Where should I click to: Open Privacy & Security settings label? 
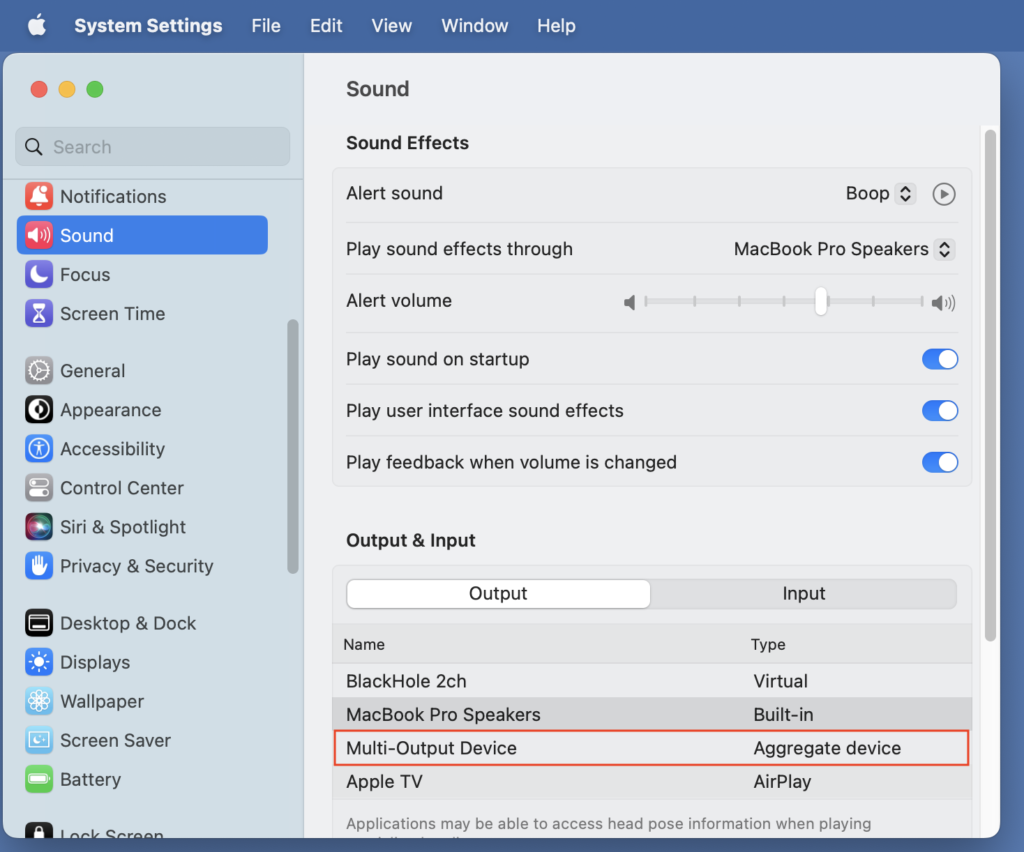coord(136,566)
